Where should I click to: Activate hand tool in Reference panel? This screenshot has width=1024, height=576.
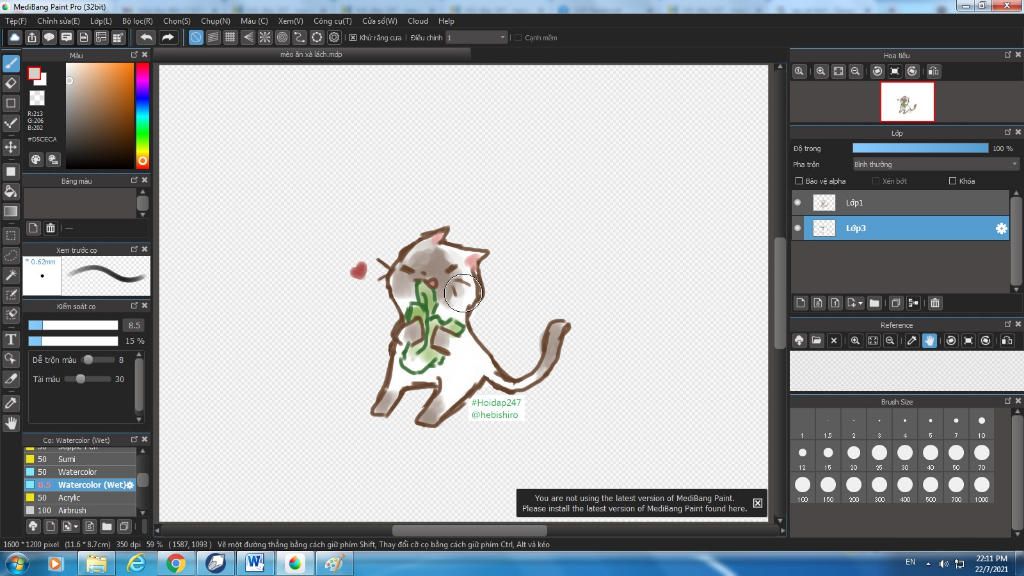coord(929,340)
